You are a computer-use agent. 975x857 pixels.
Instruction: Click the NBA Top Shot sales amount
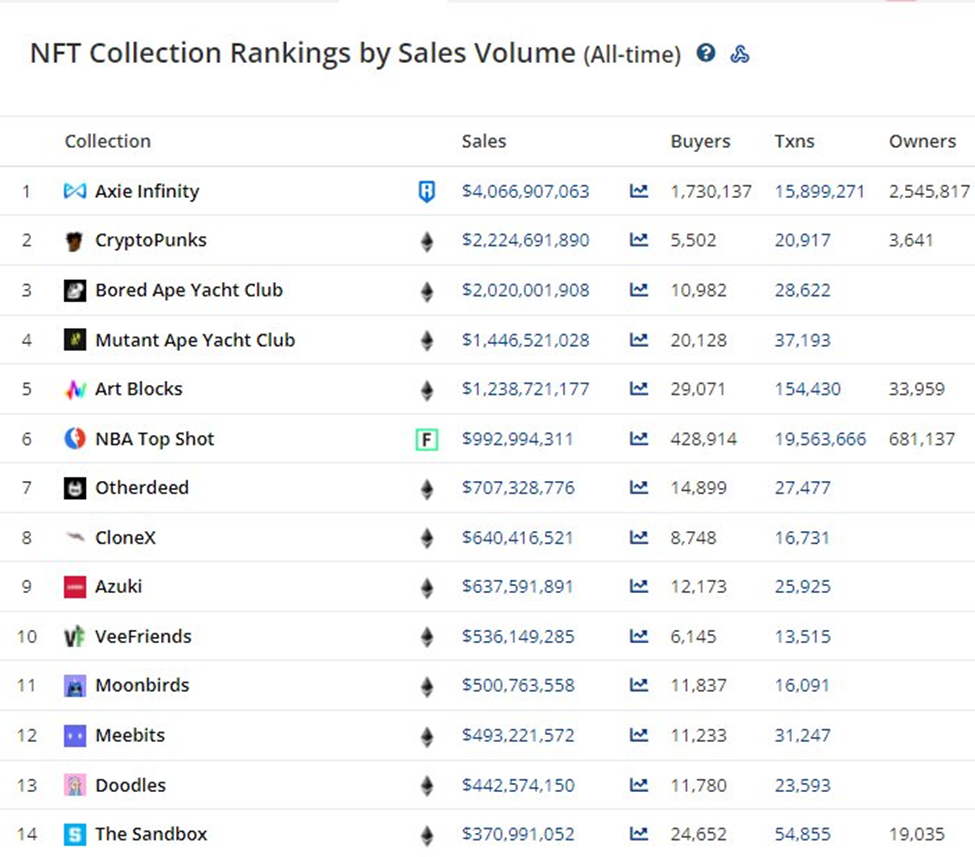[517, 439]
